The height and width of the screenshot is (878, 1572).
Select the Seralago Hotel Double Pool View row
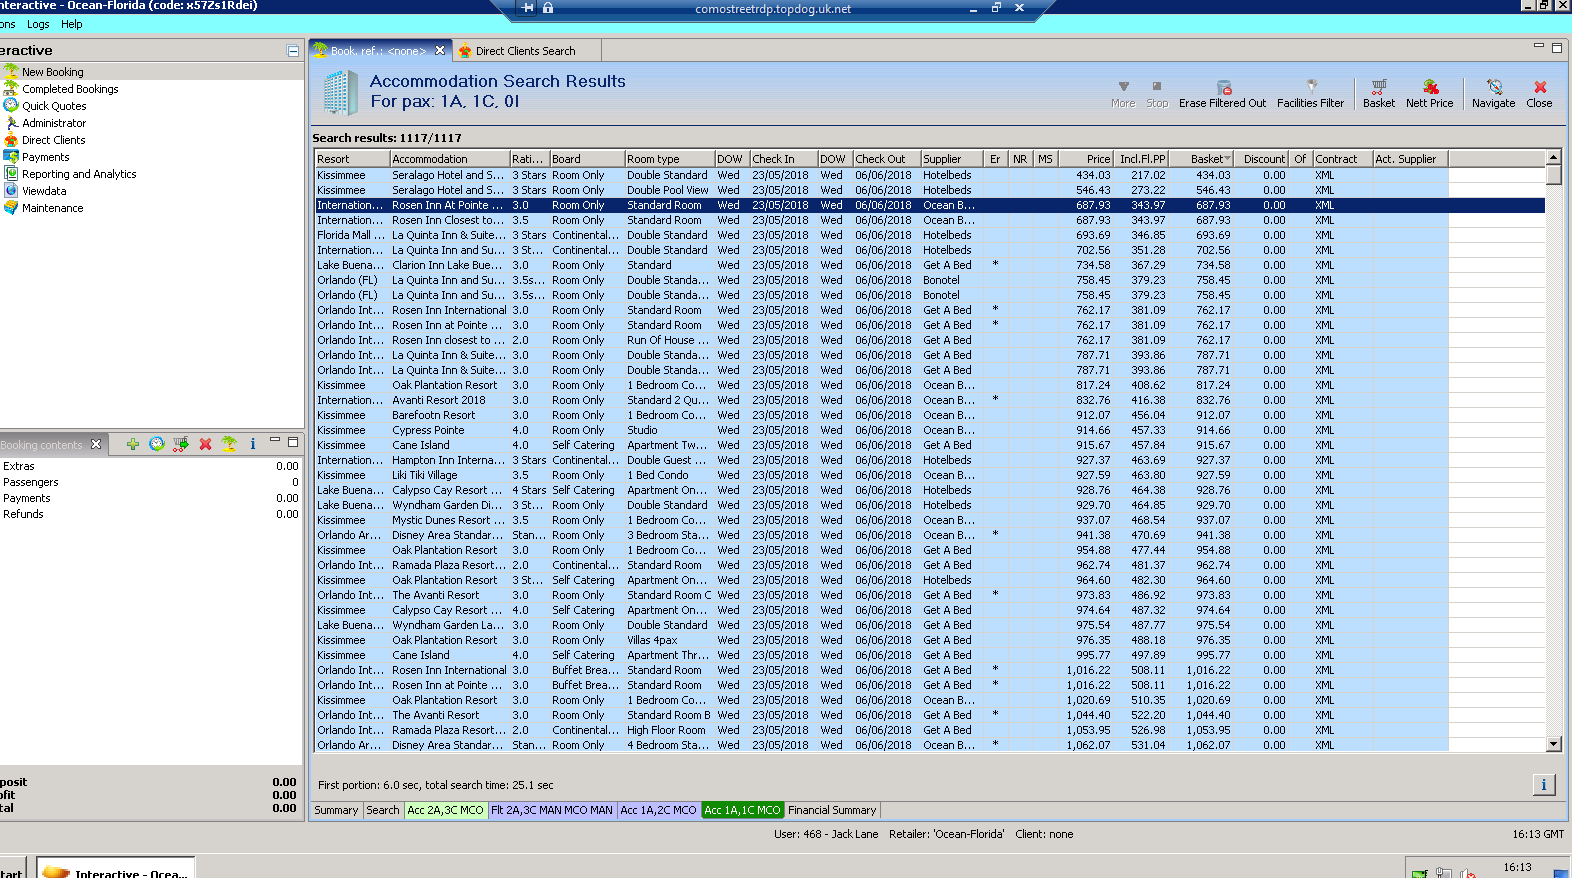pos(930,190)
